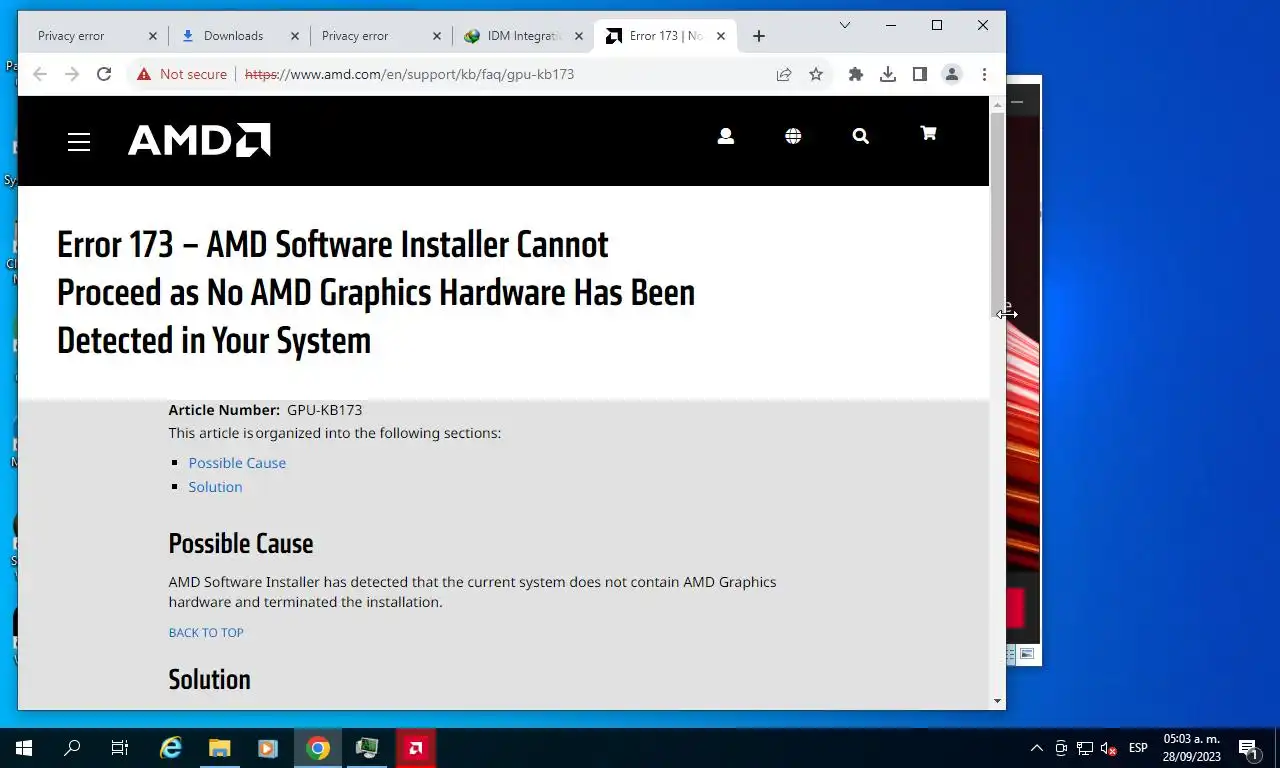Viewport: 1280px width, 768px height.
Task: Open the Windows Start menu
Action: 24,748
